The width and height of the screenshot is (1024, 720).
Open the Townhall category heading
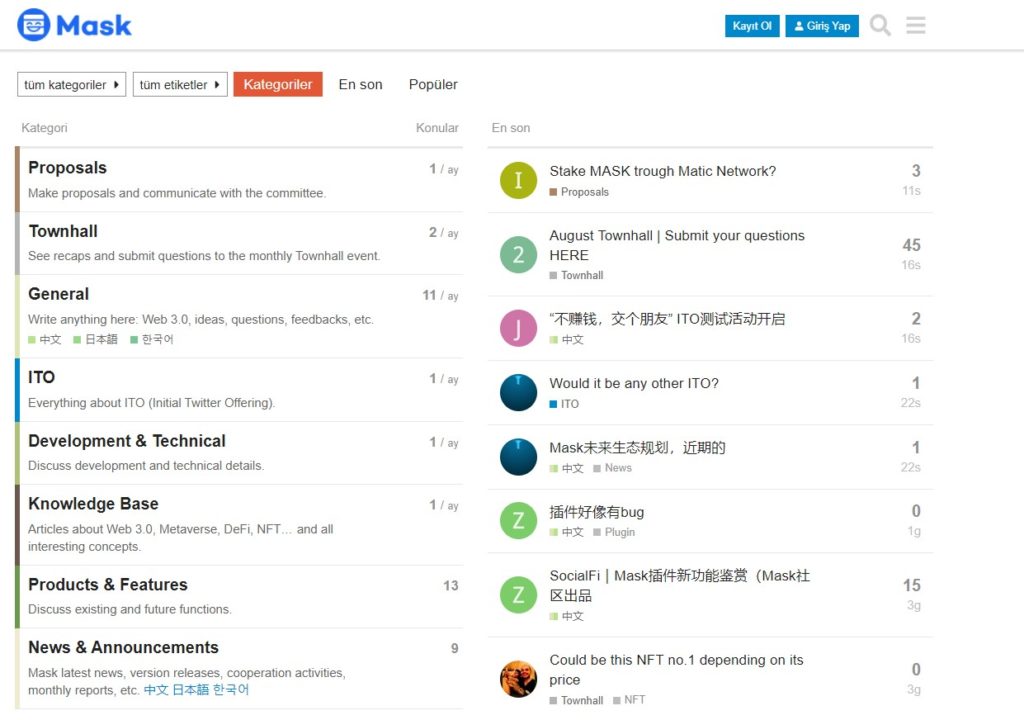coord(63,231)
